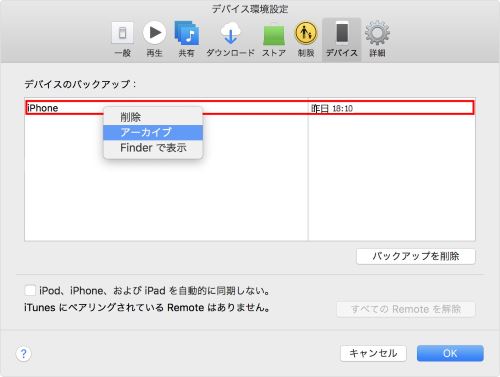Open the 共有 (Sharing) preferences pane
500x377 pixels.
pos(186,39)
